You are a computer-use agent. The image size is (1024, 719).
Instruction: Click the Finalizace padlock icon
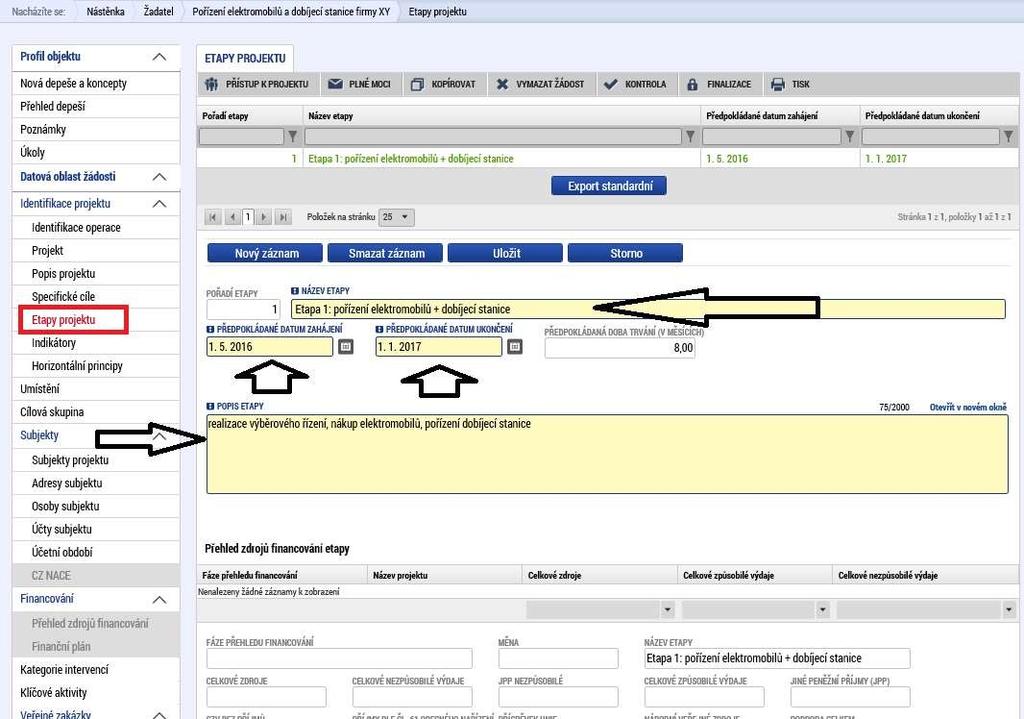tap(692, 84)
